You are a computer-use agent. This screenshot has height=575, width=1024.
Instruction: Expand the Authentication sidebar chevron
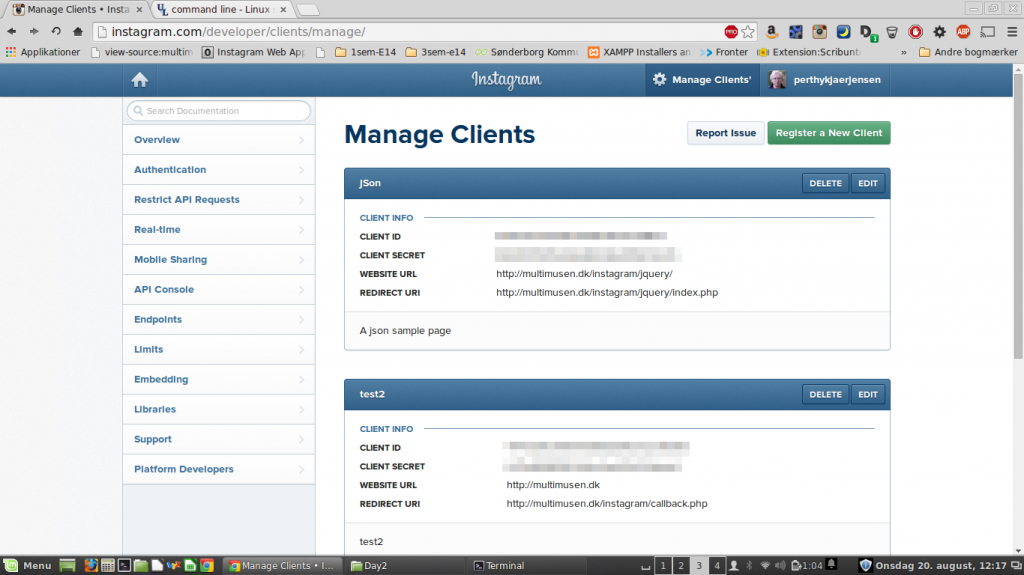tap(301, 170)
